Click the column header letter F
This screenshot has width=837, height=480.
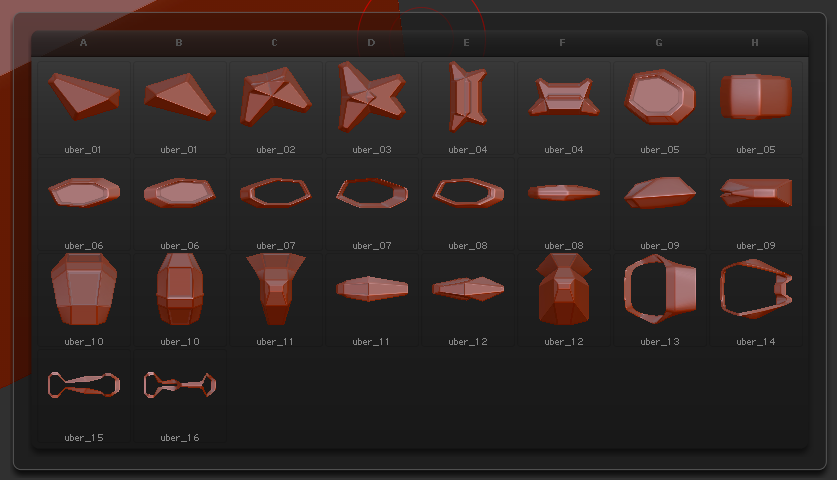click(562, 43)
